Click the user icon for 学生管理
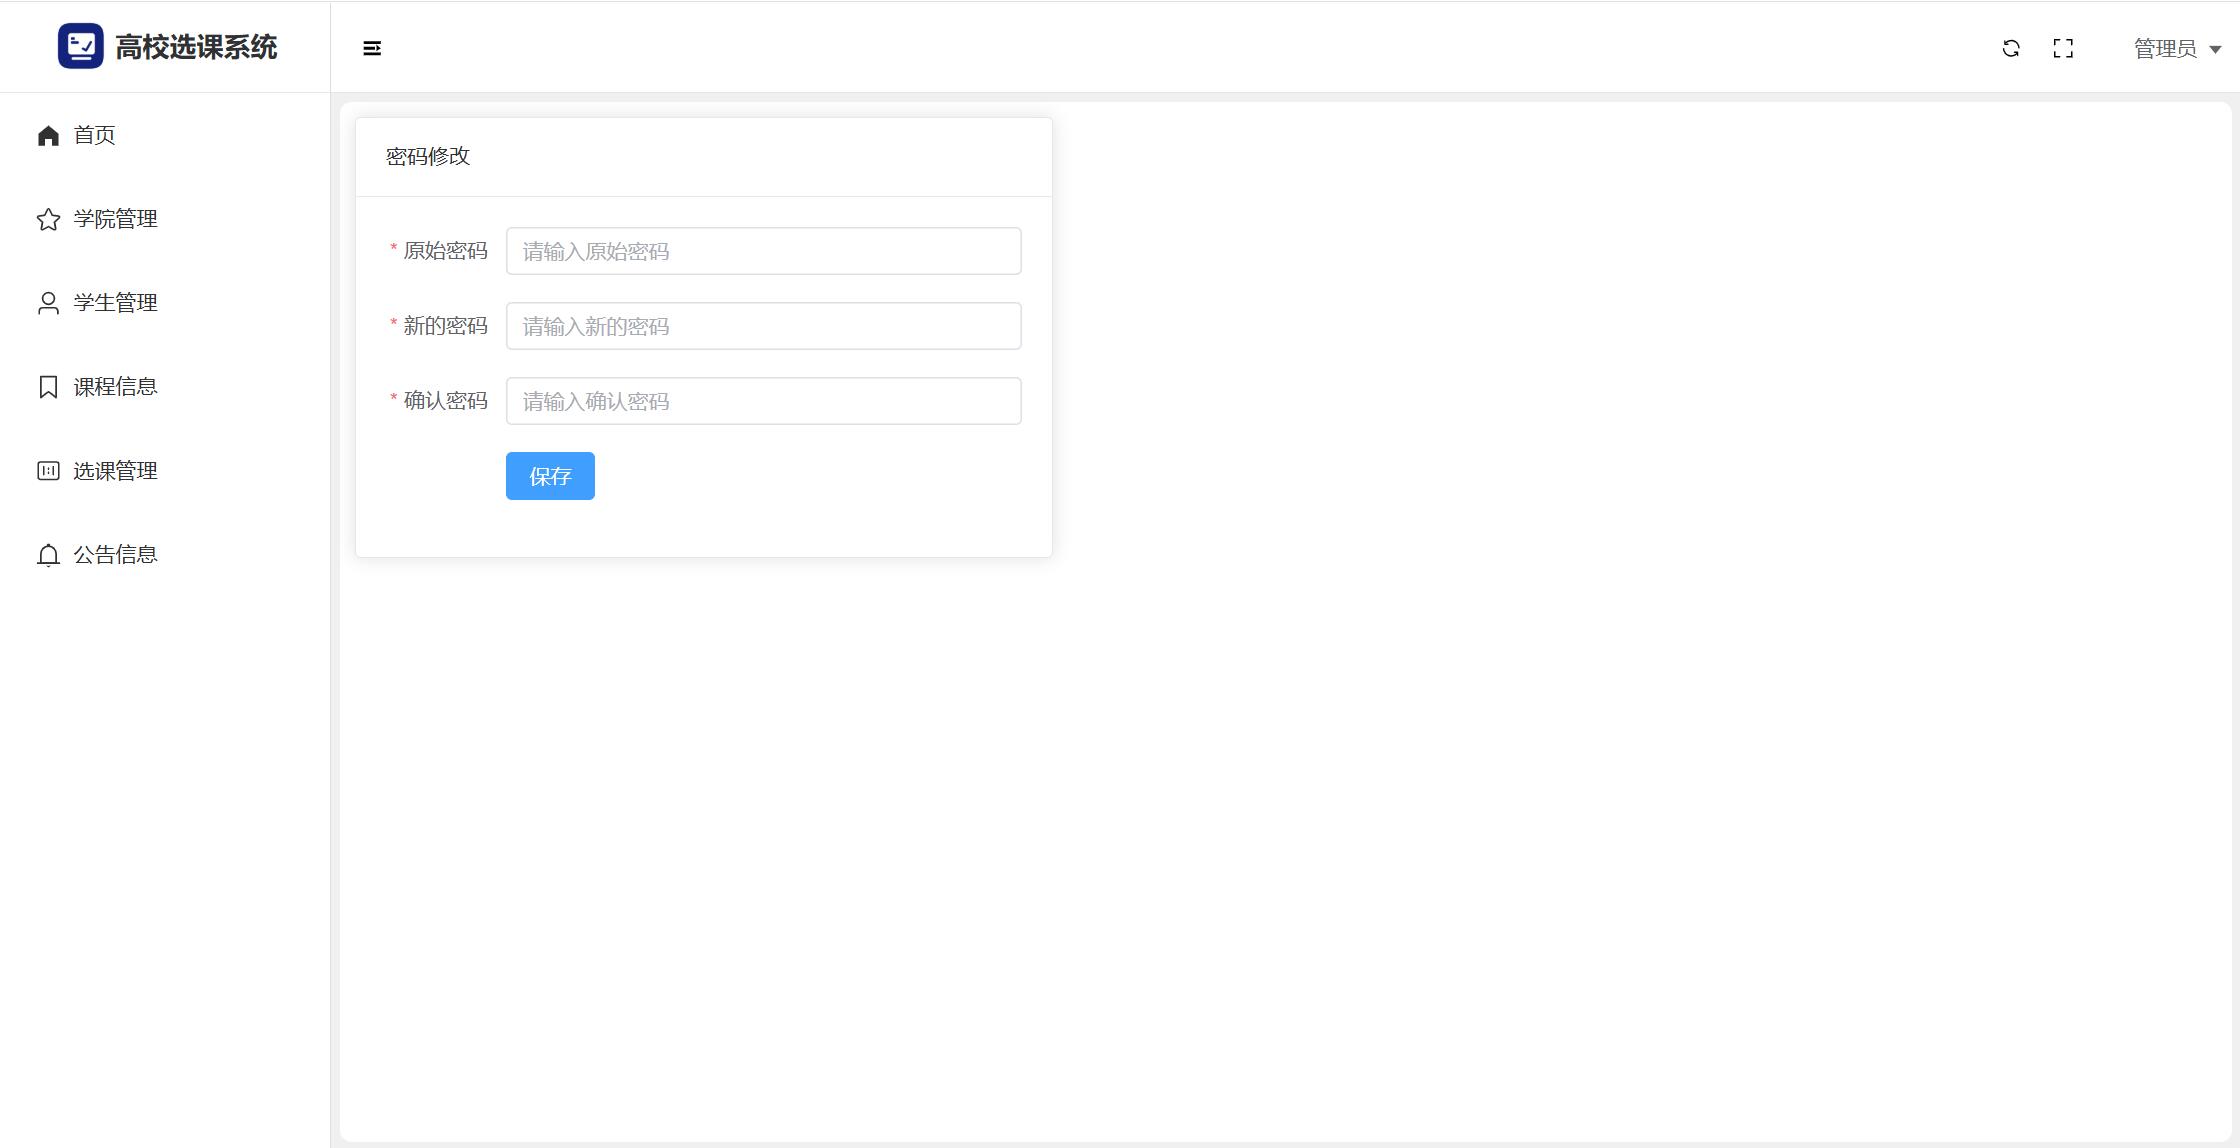The height and width of the screenshot is (1148, 2240). (48, 304)
